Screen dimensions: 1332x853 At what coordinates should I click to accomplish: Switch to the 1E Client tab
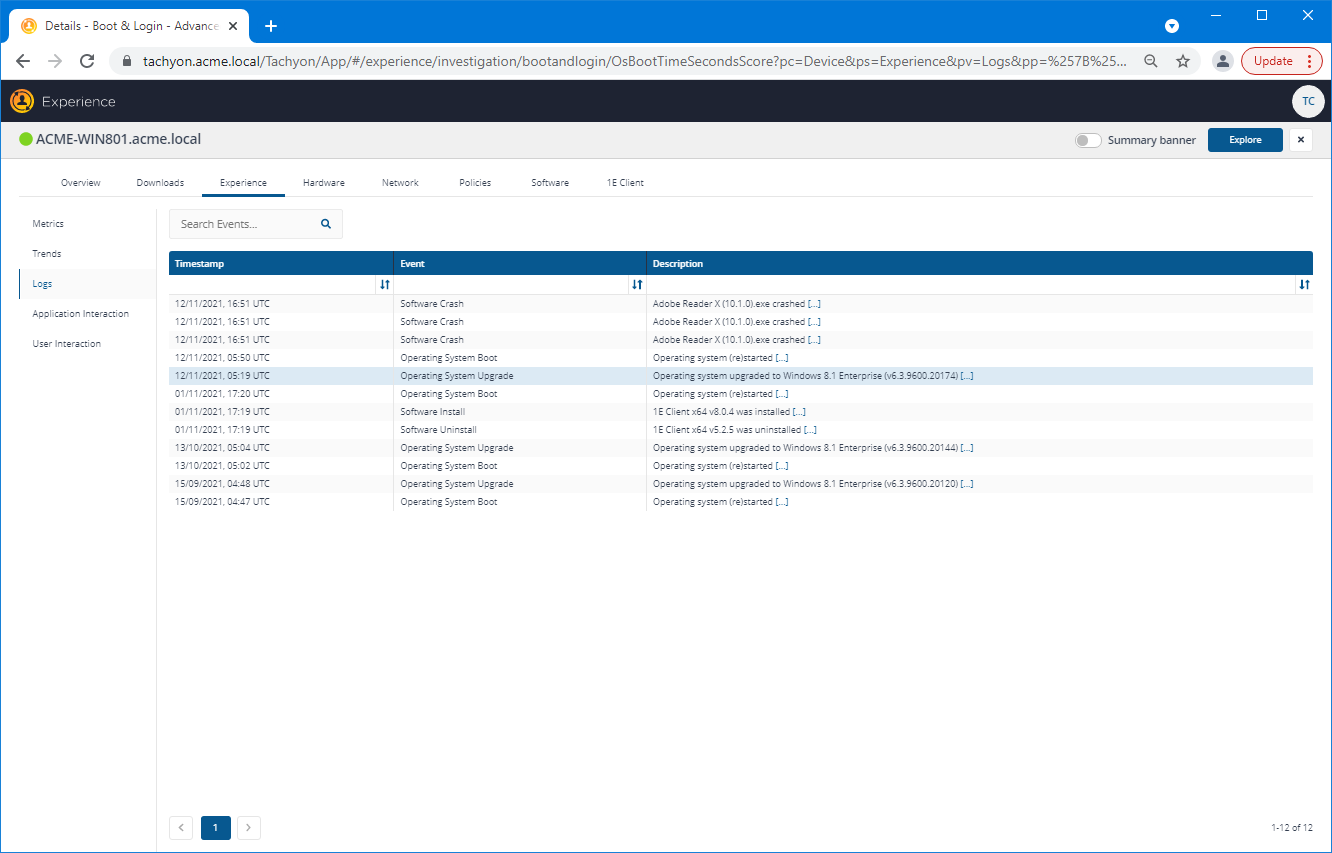[x=625, y=183]
